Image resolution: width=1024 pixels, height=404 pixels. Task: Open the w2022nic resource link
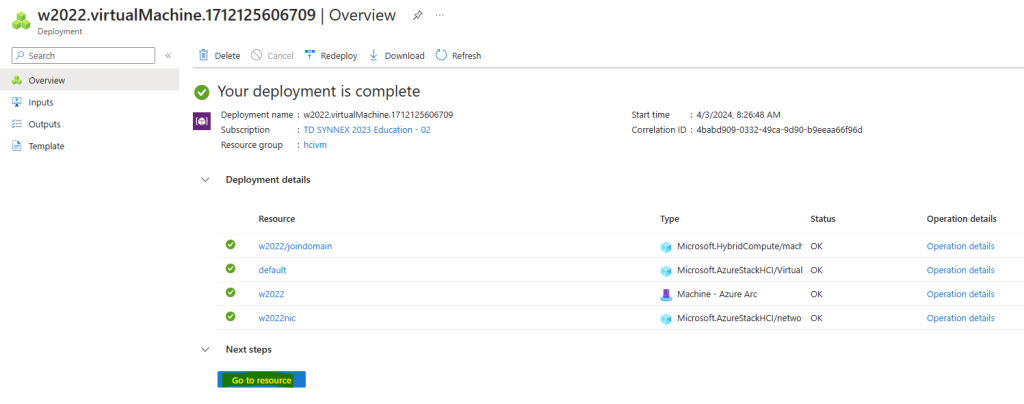277,318
